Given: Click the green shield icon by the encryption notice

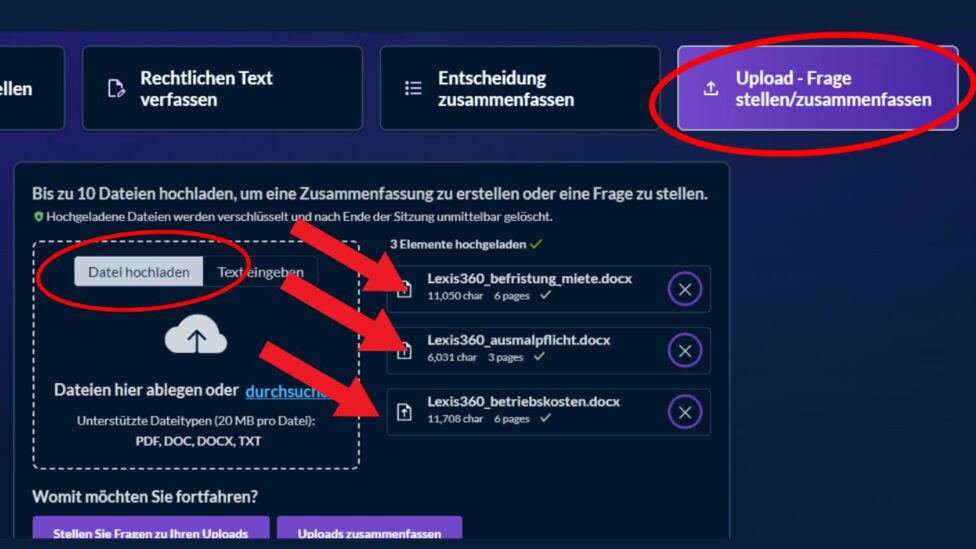Looking at the screenshot, I should 38,217.
